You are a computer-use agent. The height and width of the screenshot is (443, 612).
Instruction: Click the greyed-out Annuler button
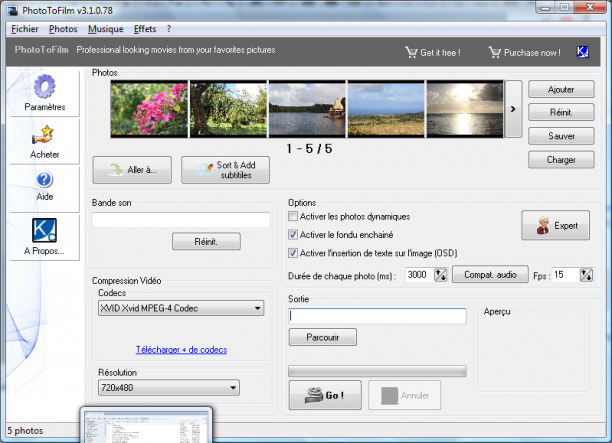pyautogui.click(x=404, y=395)
